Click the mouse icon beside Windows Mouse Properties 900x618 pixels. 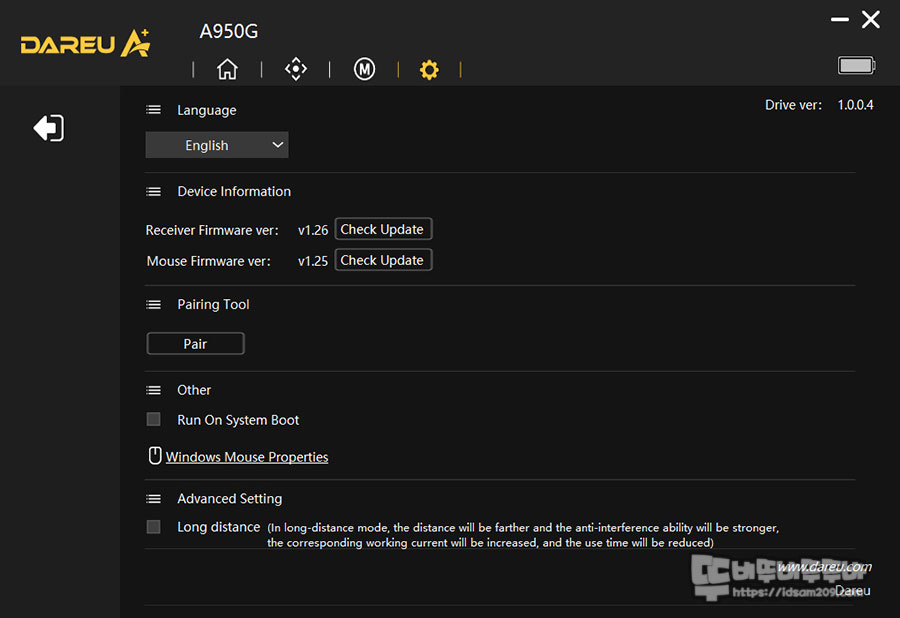pyautogui.click(x=154, y=456)
